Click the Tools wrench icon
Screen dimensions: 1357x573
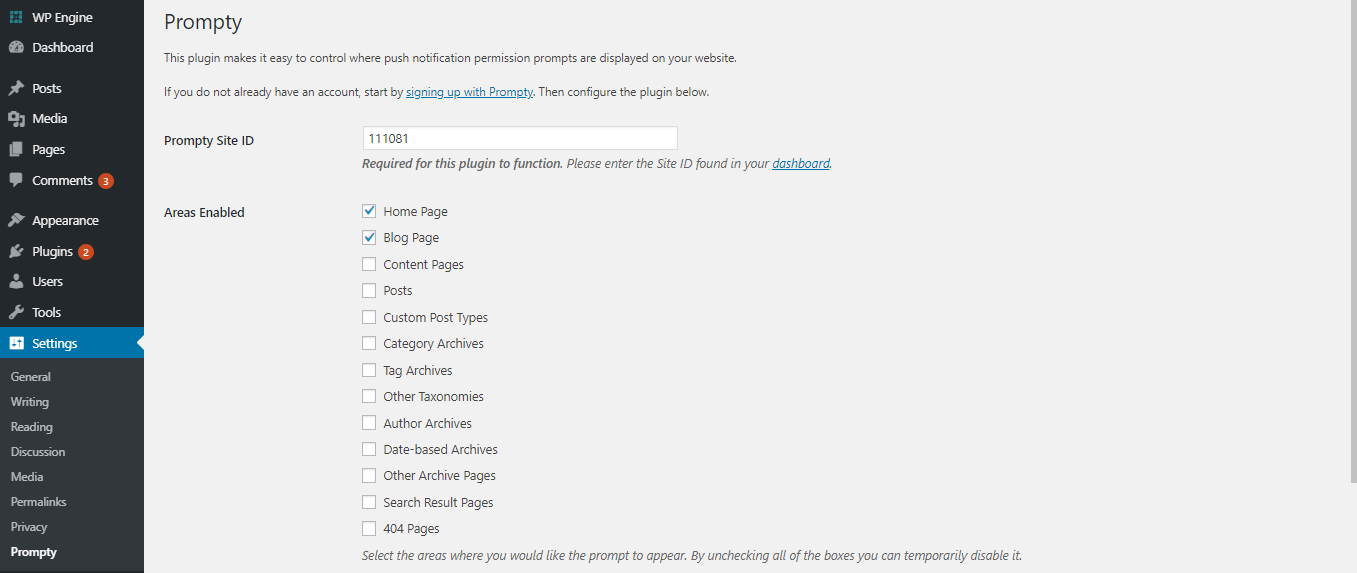tap(16, 312)
